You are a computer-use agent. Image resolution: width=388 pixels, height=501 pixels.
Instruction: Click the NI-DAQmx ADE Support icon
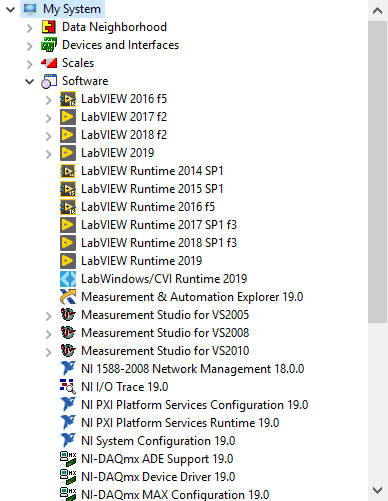(x=68, y=459)
